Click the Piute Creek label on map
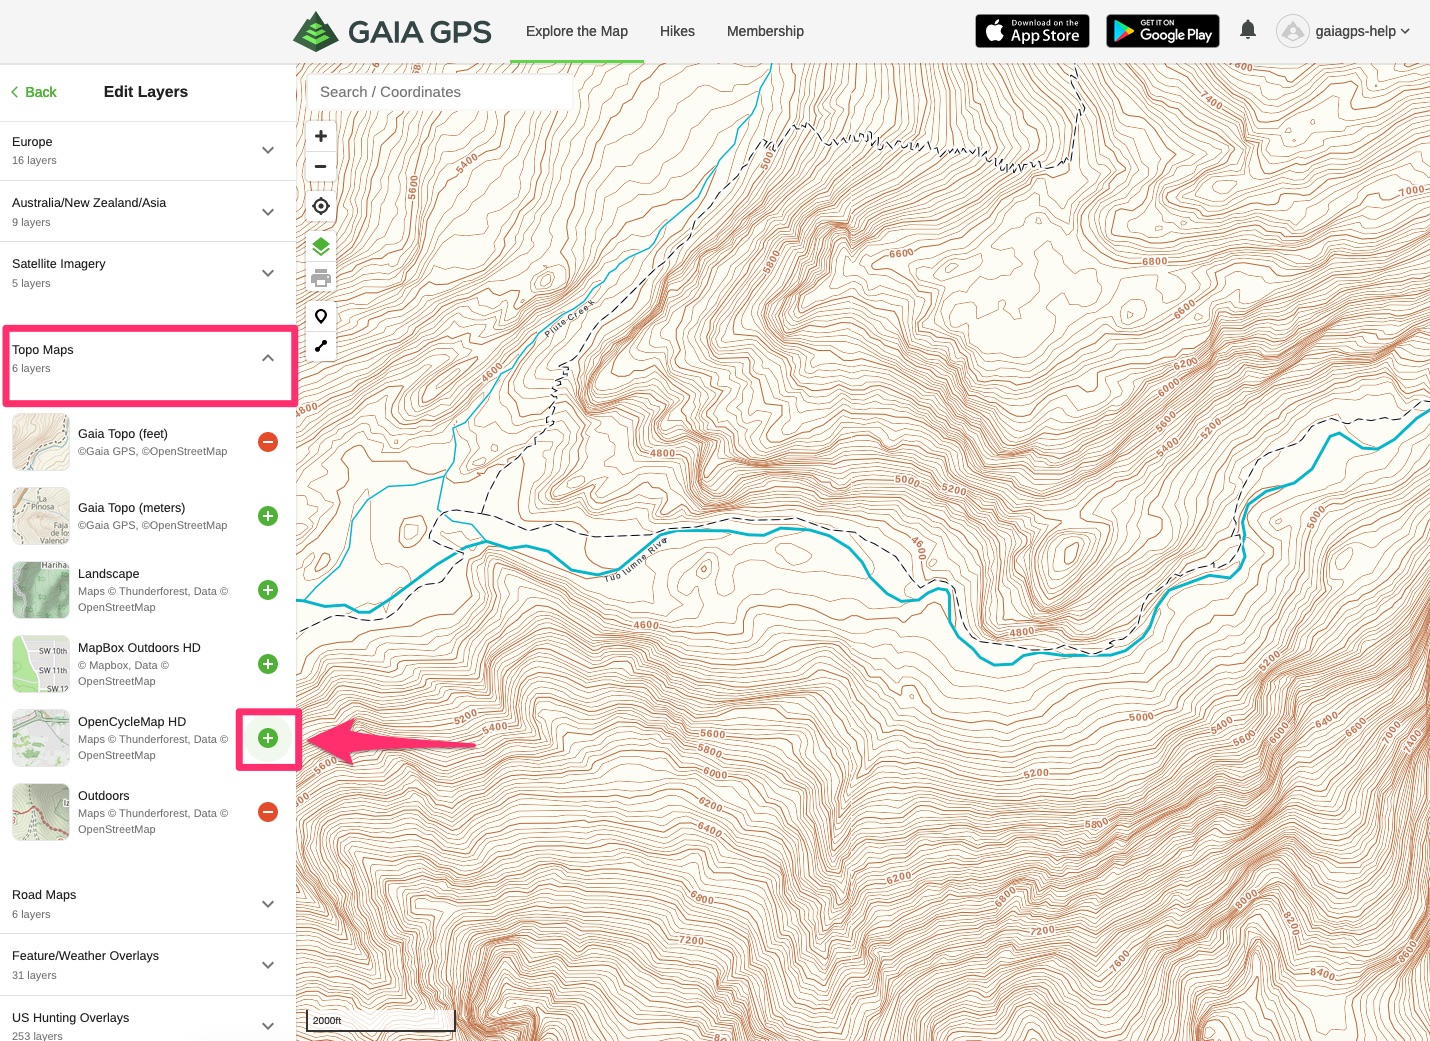Screen dimensions: 1430x1041 pos(570,318)
